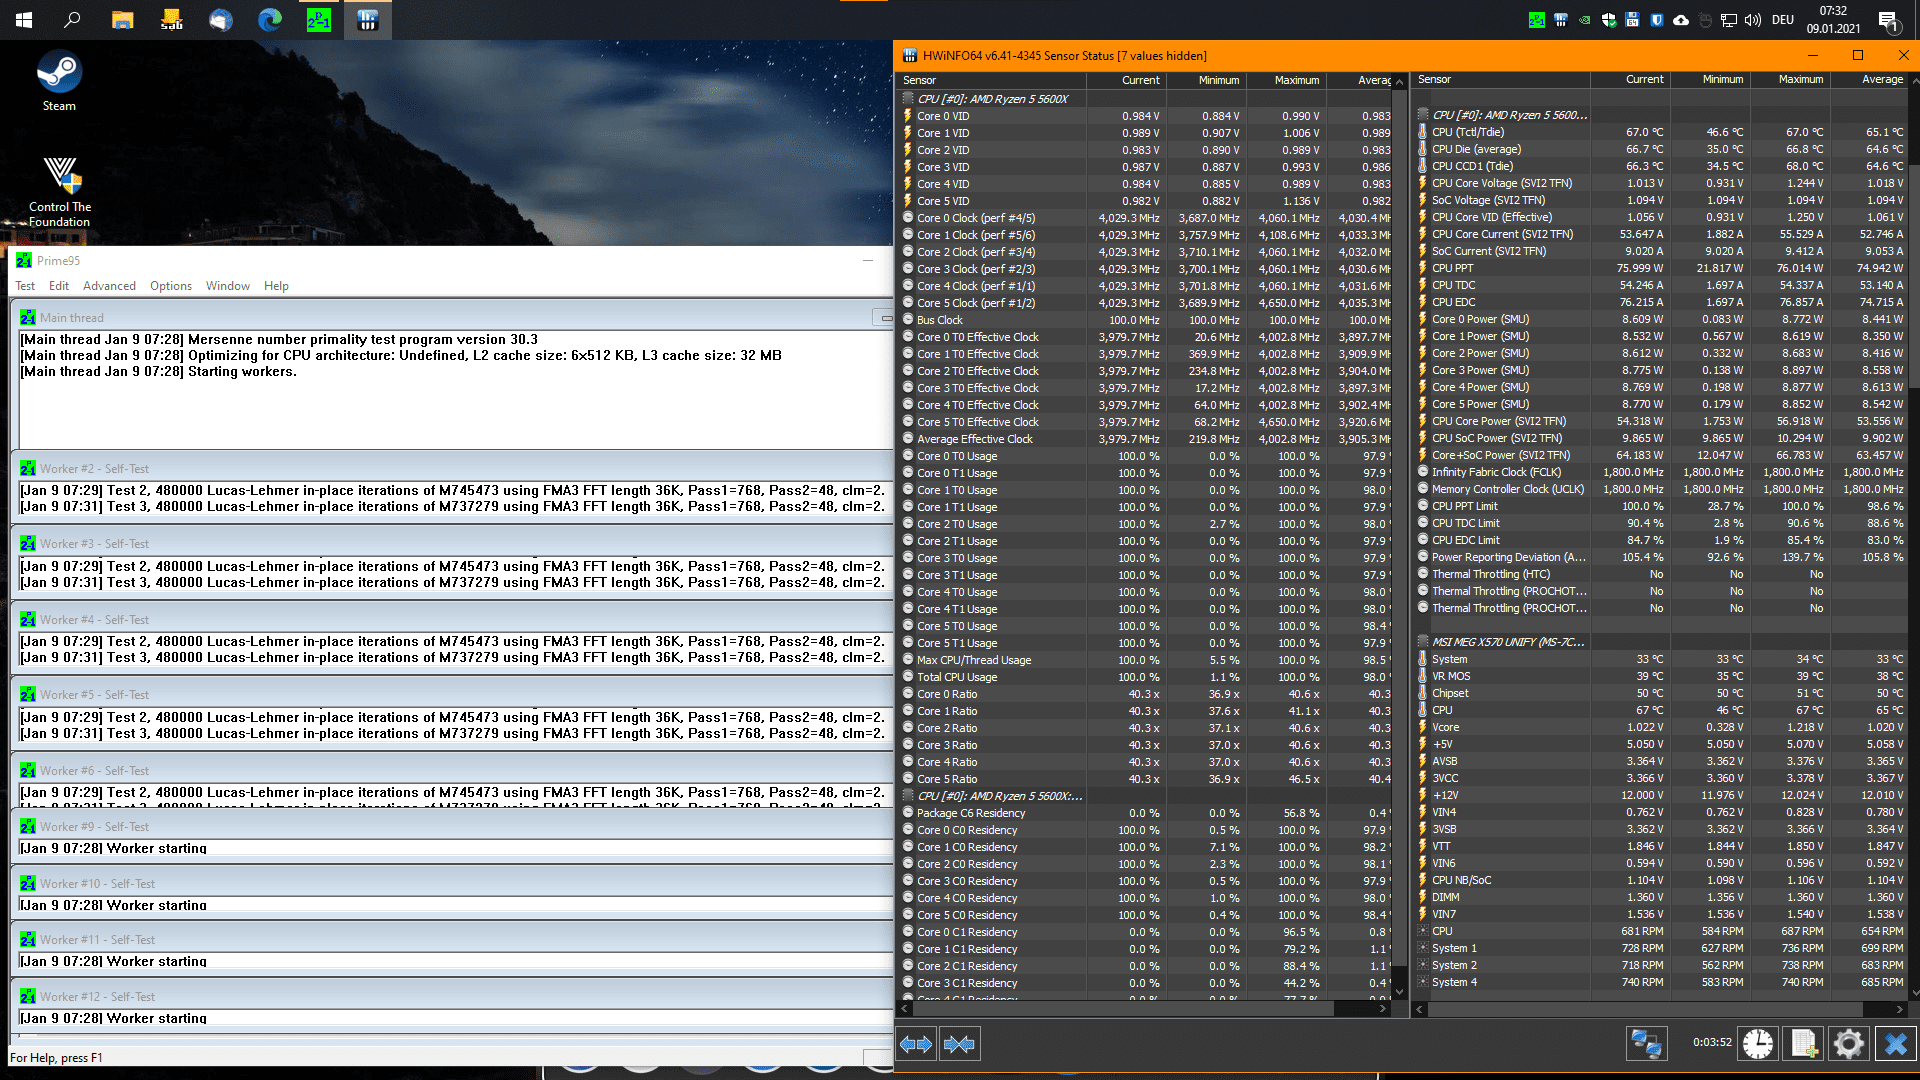Reset the HWiNFO min/max clock icon
The height and width of the screenshot is (1080, 1920).
click(1757, 1044)
